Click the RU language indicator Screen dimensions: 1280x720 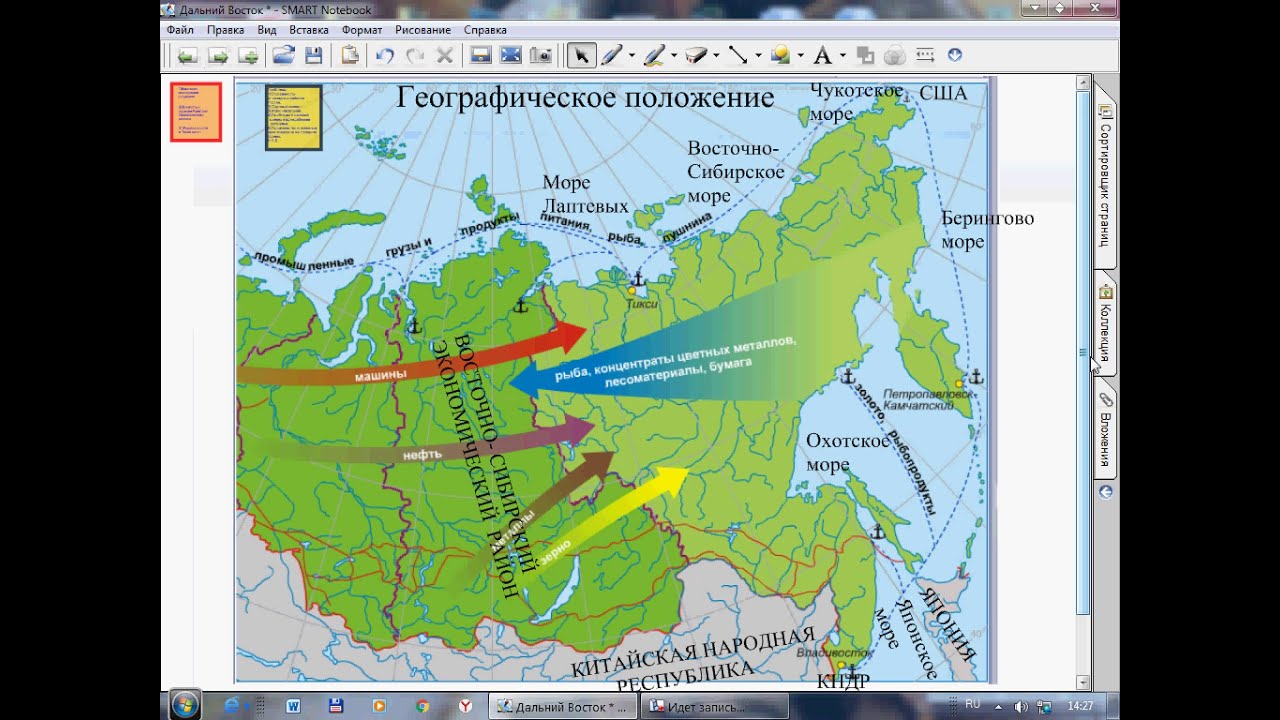pos(972,705)
